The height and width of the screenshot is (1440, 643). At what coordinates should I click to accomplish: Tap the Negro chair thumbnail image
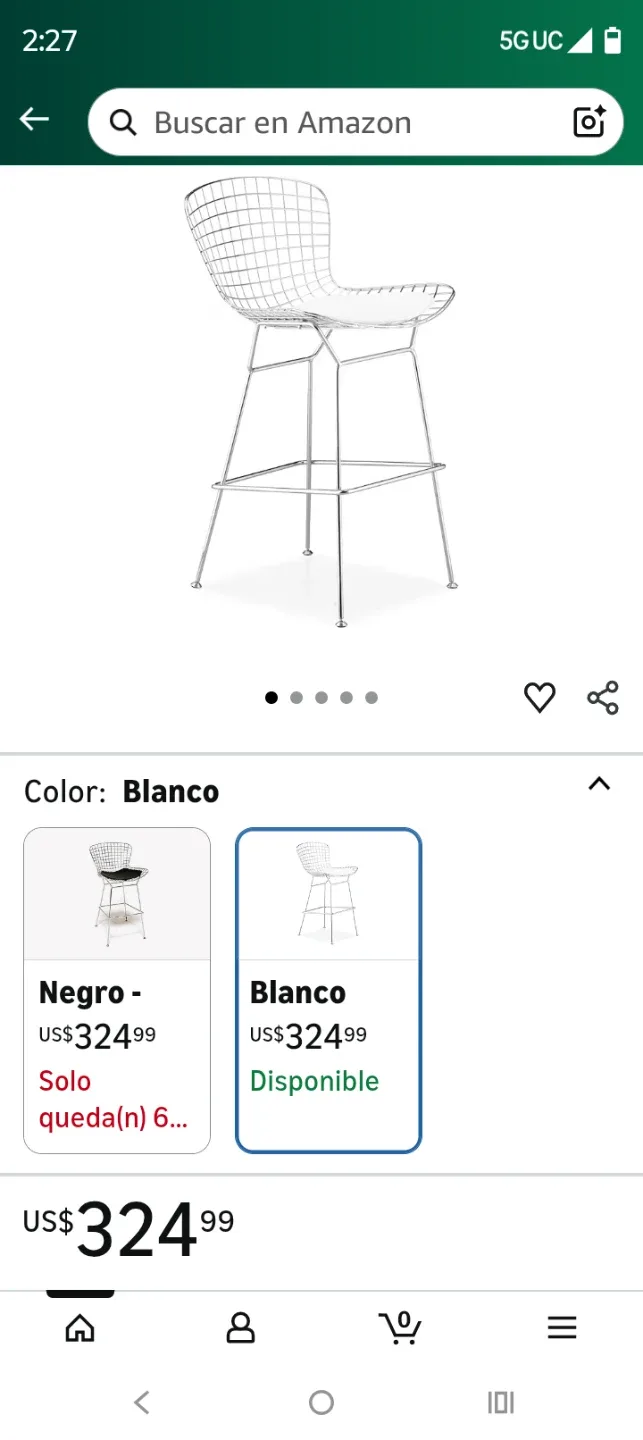tap(117, 891)
